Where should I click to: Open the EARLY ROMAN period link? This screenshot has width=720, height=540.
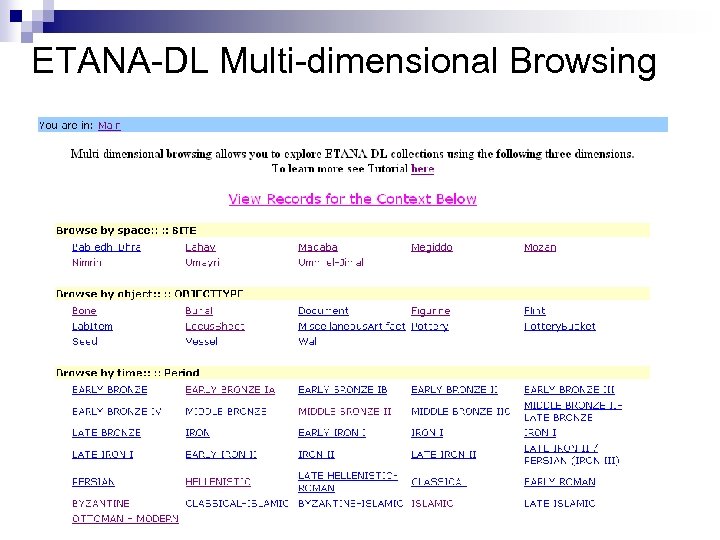tap(560, 482)
